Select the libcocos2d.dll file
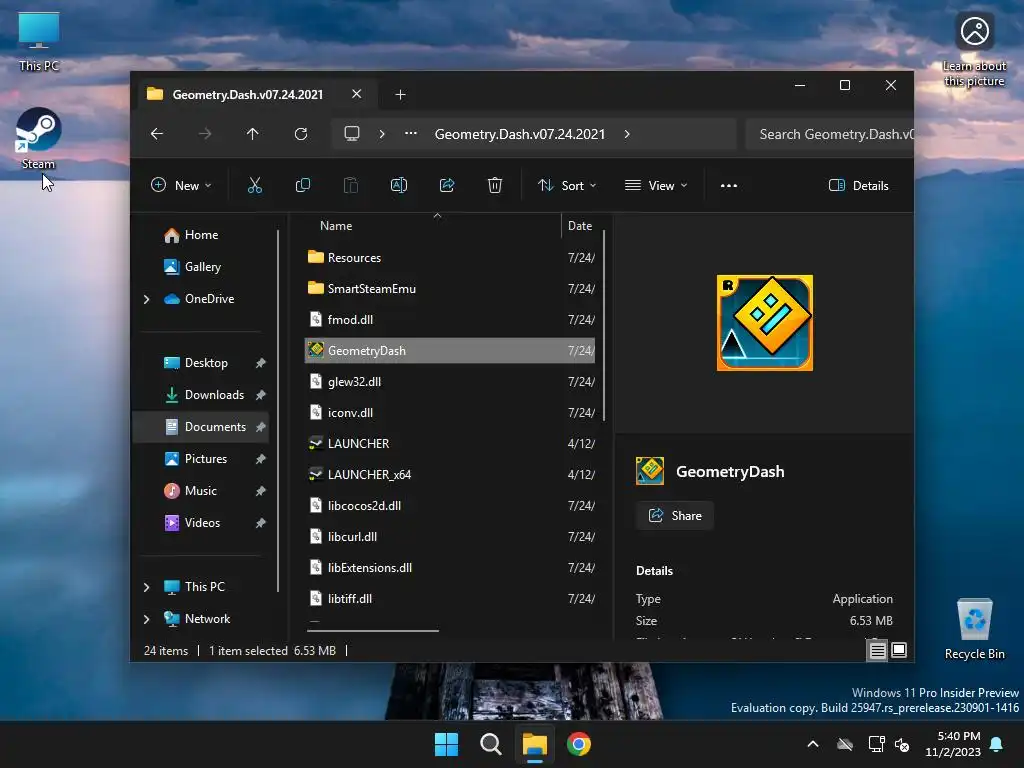 click(450, 505)
